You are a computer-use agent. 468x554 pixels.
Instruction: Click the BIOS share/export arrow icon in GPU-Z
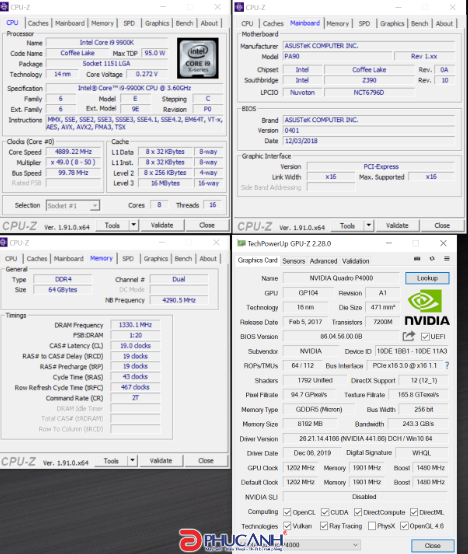point(409,336)
